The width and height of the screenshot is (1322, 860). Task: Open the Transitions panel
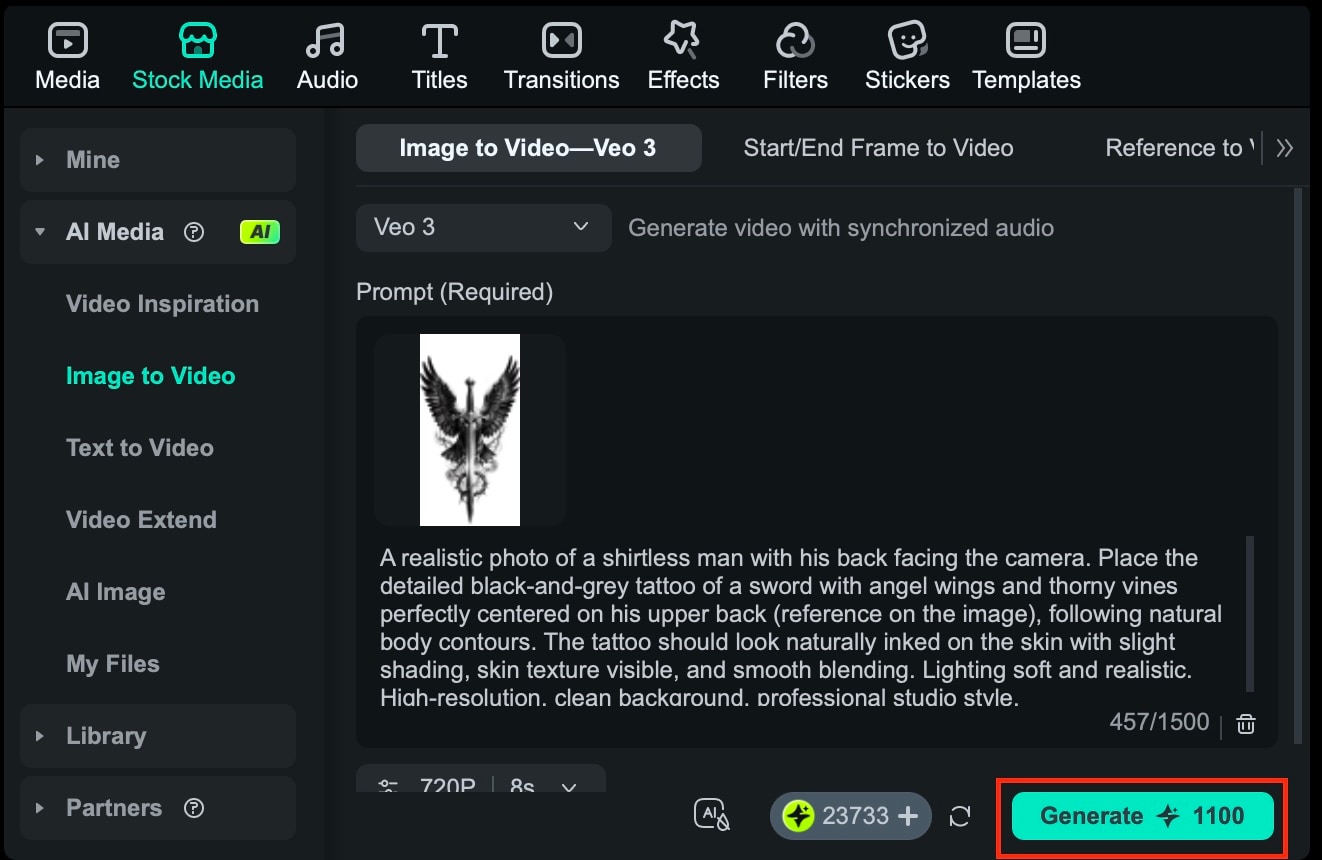560,54
